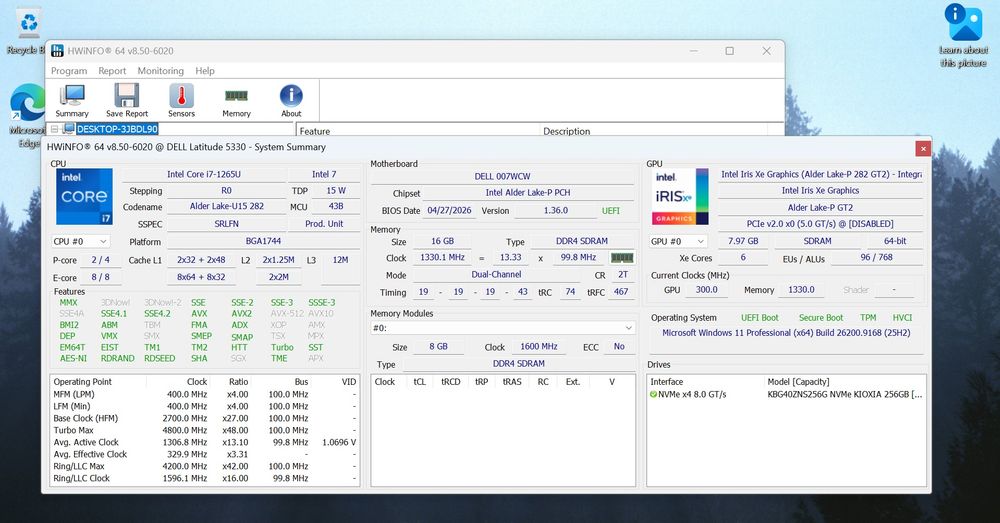The height and width of the screenshot is (523, 1000).
Task: Click the Operating Point column header
Action: (x=99, y=381)
